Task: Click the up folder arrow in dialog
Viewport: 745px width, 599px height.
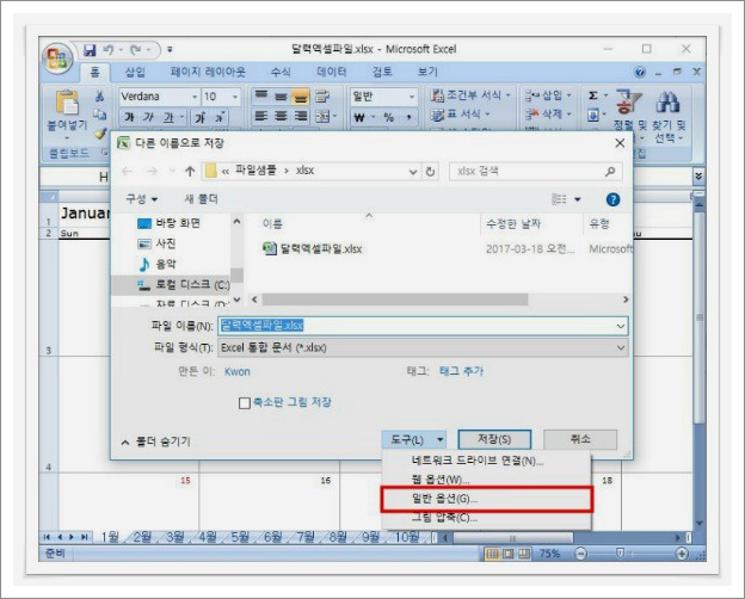Action: click(190, 171)
